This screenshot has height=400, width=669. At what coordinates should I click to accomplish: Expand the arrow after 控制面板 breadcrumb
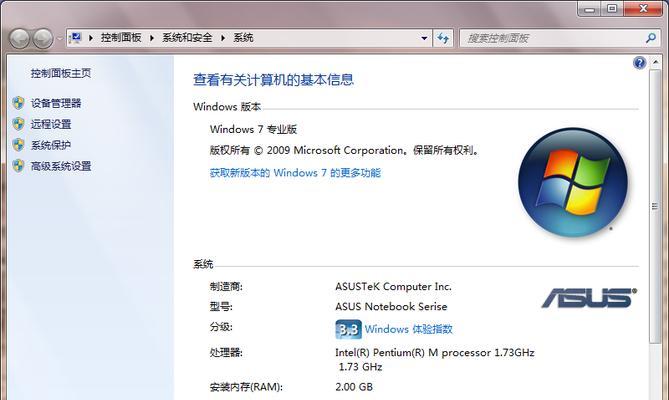tap(153, 38)
